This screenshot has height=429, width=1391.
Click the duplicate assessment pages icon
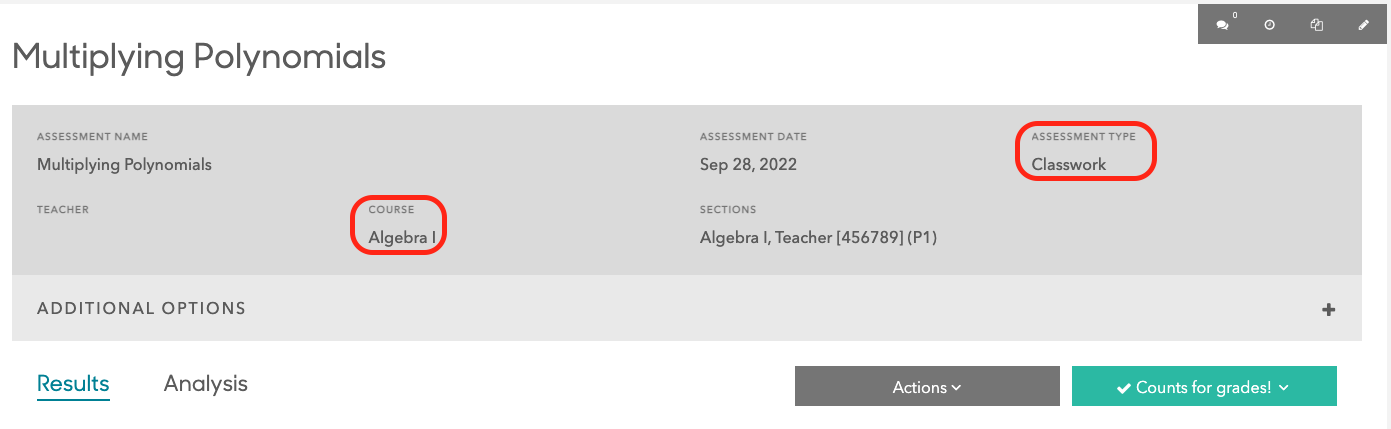[1317, 25]
